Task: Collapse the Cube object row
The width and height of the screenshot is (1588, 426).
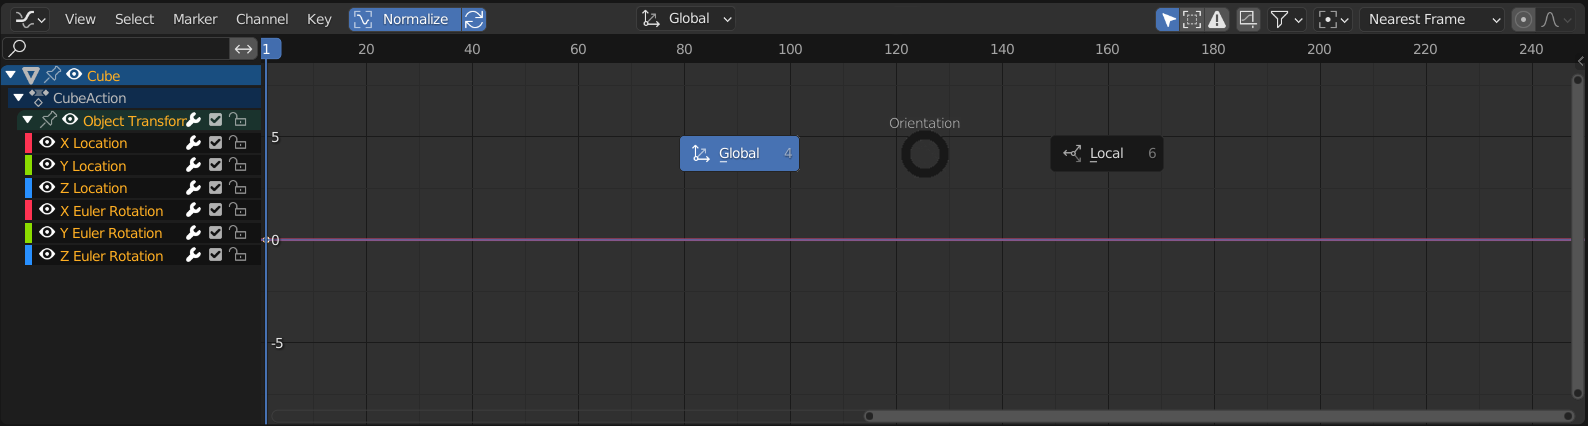Action: [x=11, y=75]
